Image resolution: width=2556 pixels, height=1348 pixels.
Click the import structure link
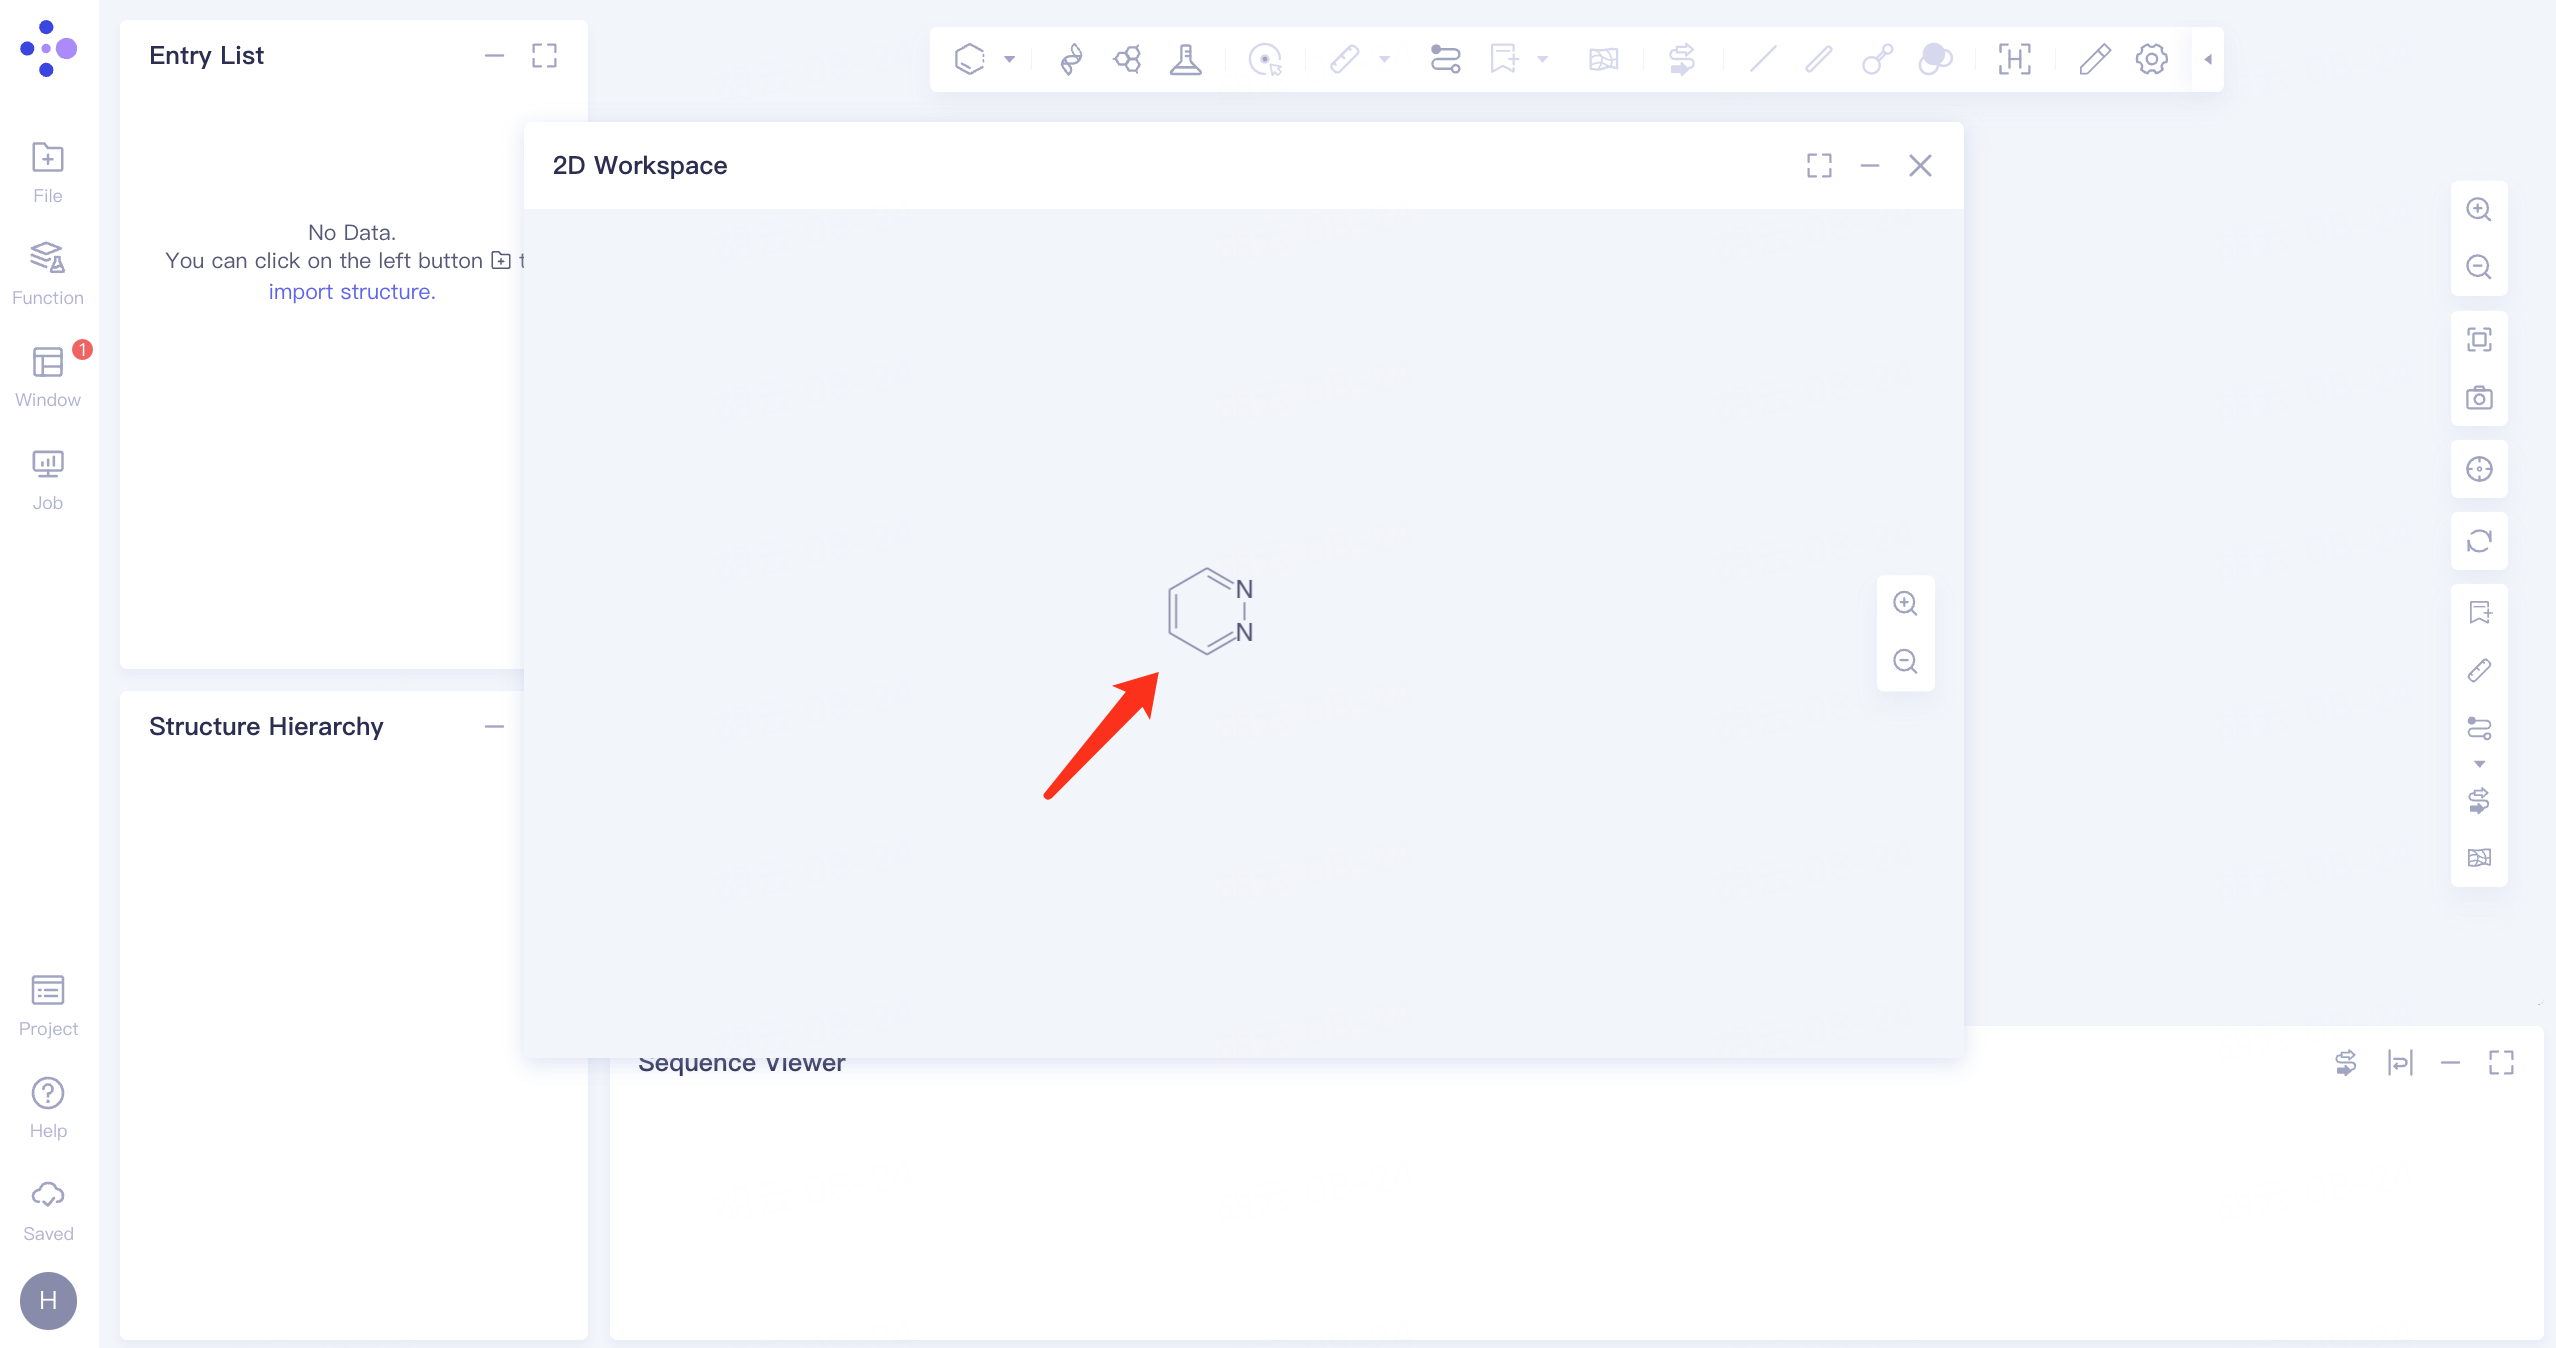pos(351,291)
